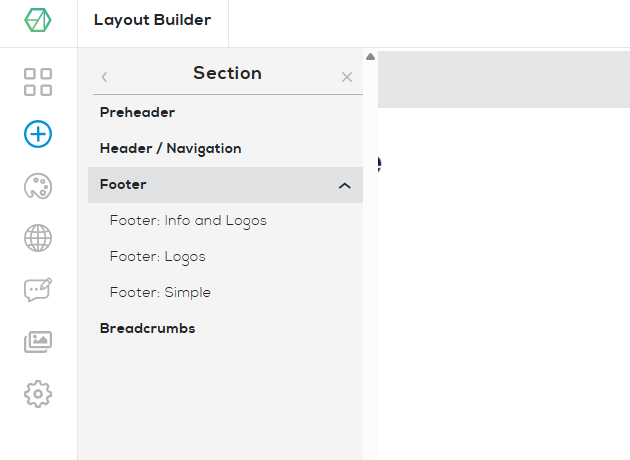Open the settings gear icon
This screenshot has width=630, height=460.
point(38,394)
